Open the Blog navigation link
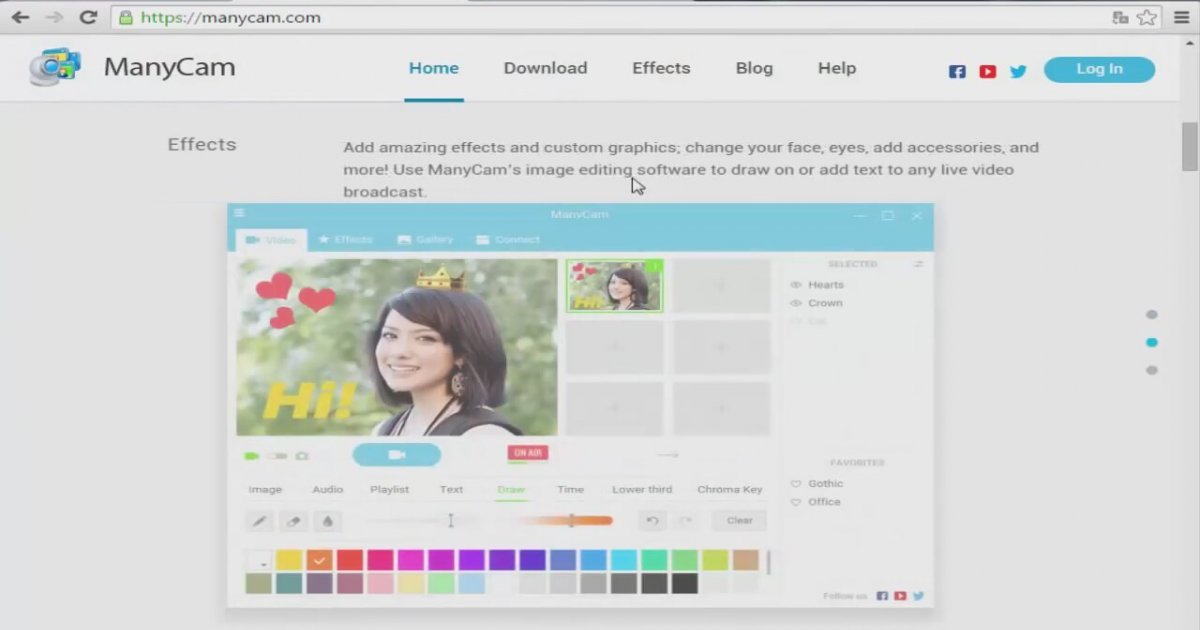The height and width of the screenshot is (630, 1200). tap(754, 68)
